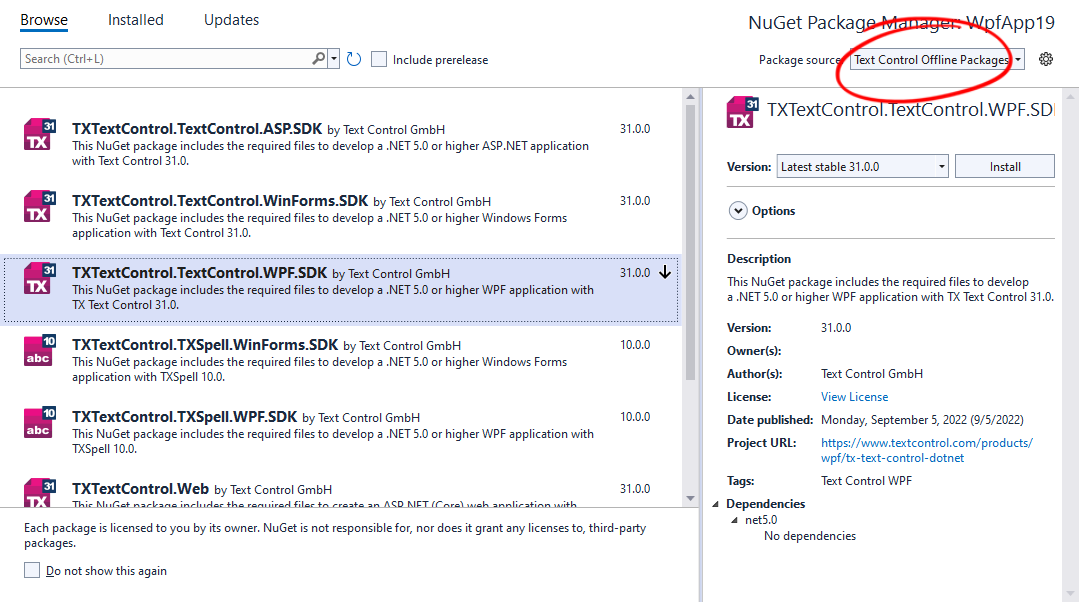Image resolution: width=1079 pixels, height=602 pixels.
Task: Open package source settings gear
Action: (1046, 59)
